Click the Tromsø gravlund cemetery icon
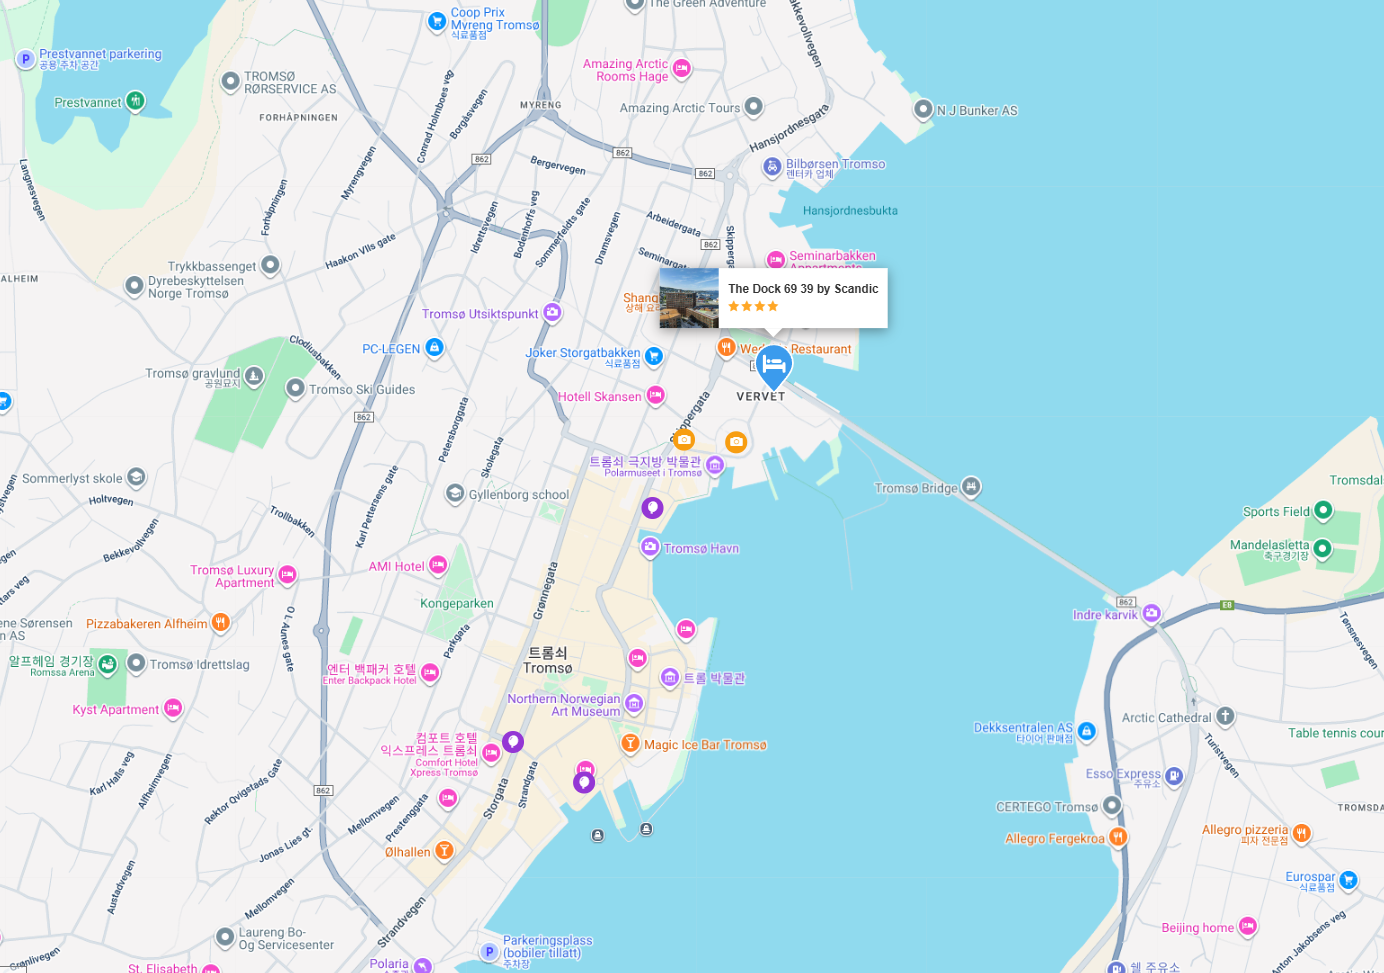Screen dimensions: 1384x973 [x=254, y=376]
